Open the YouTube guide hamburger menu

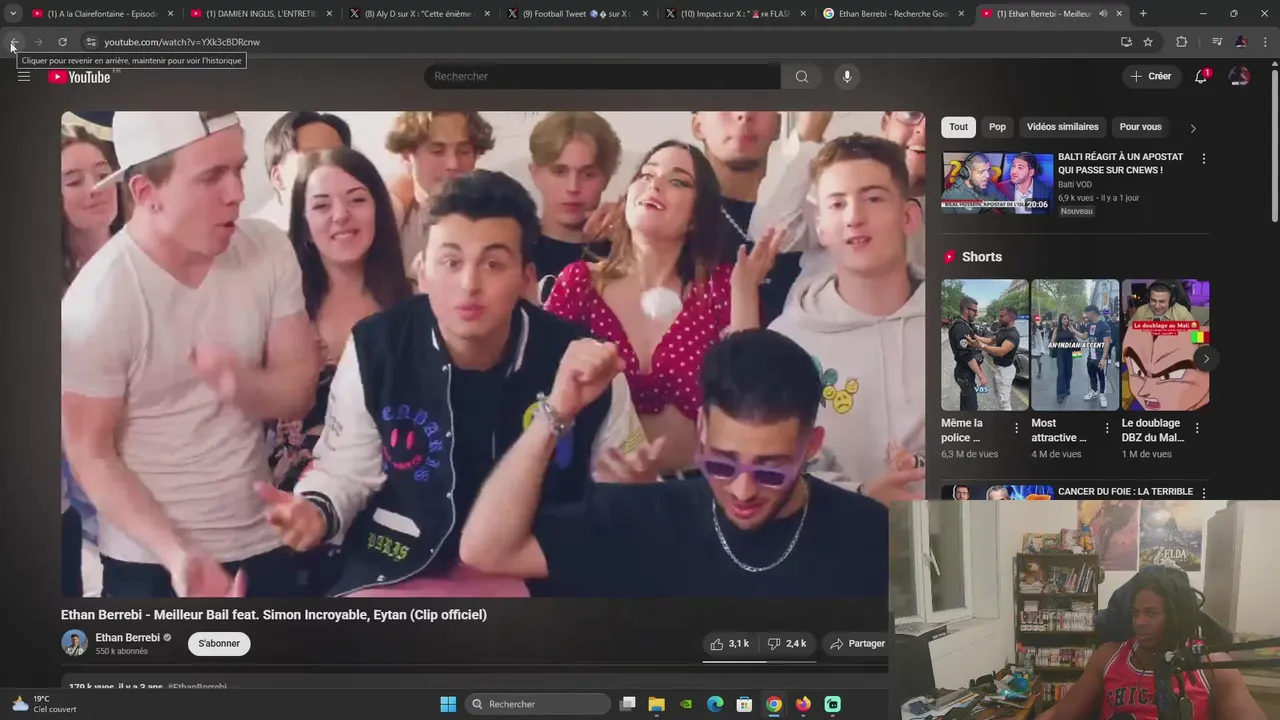click(24, 76)
